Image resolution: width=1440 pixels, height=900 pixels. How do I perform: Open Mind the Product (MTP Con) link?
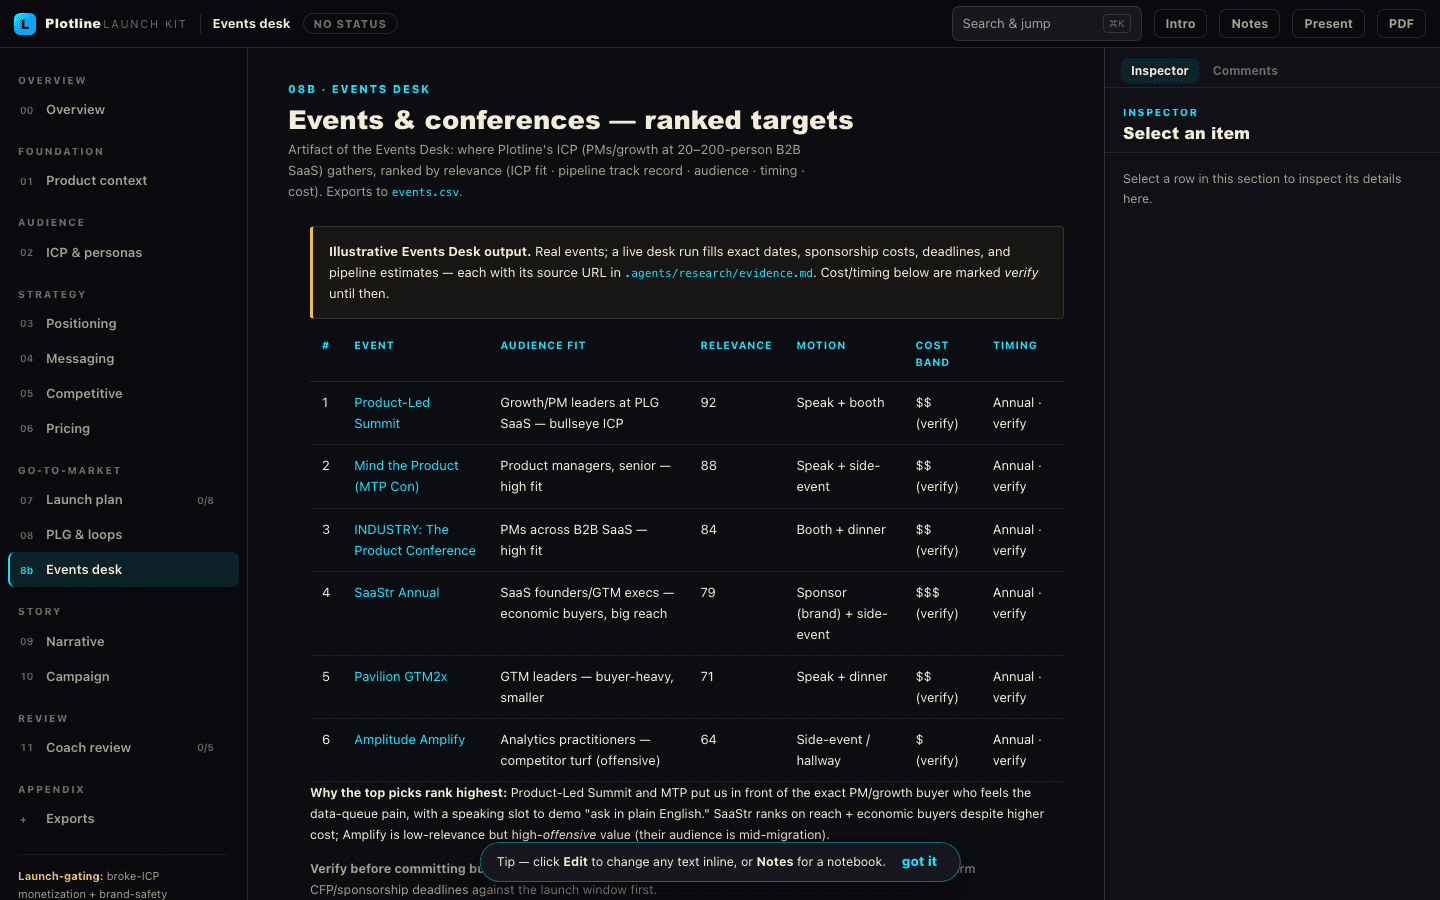point(406,476)
